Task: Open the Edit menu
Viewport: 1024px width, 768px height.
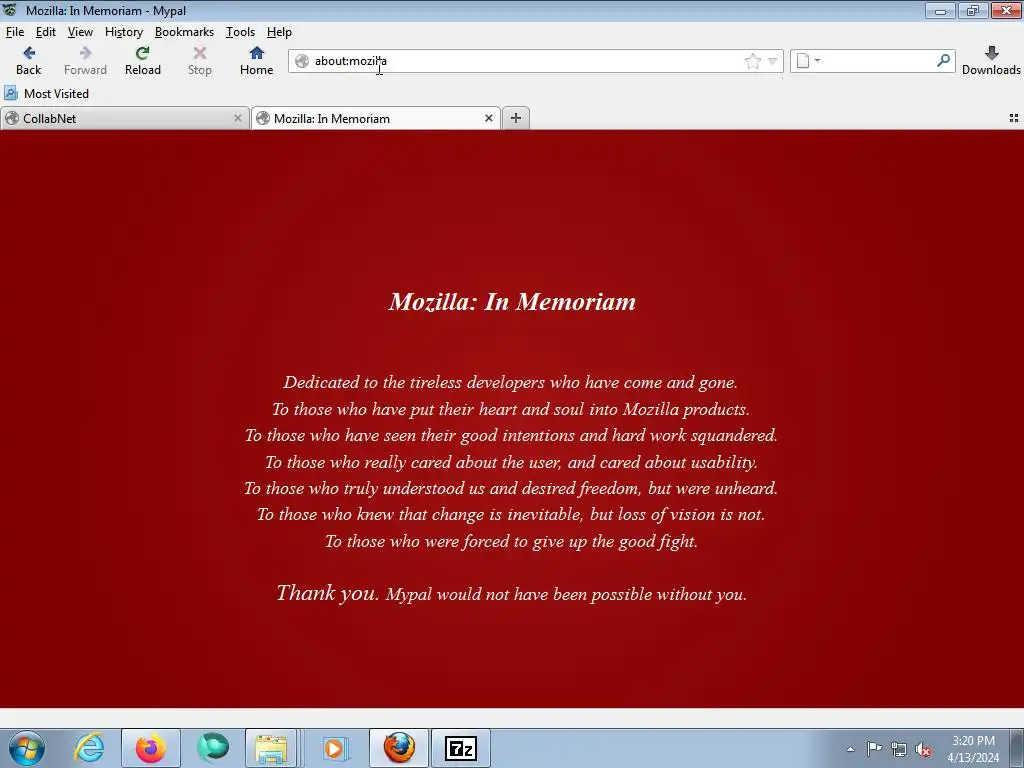Action: click(x=46, y=32)
